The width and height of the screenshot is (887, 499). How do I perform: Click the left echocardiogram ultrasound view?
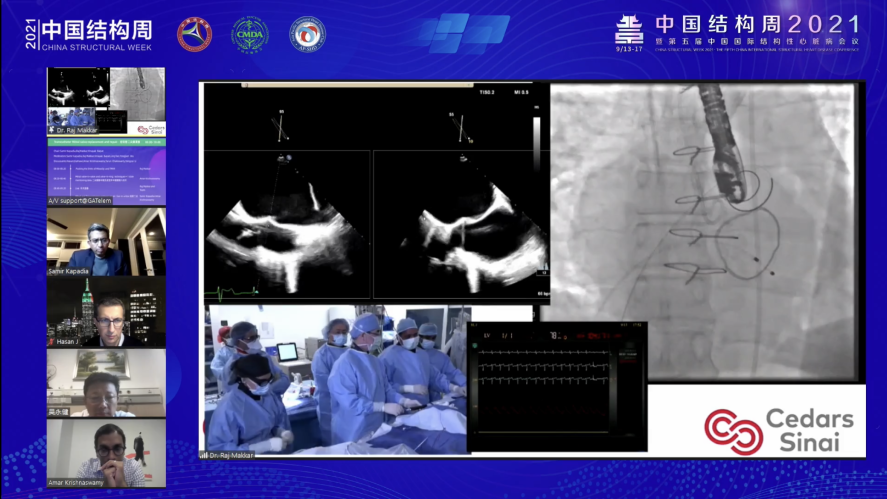point(287,224)
